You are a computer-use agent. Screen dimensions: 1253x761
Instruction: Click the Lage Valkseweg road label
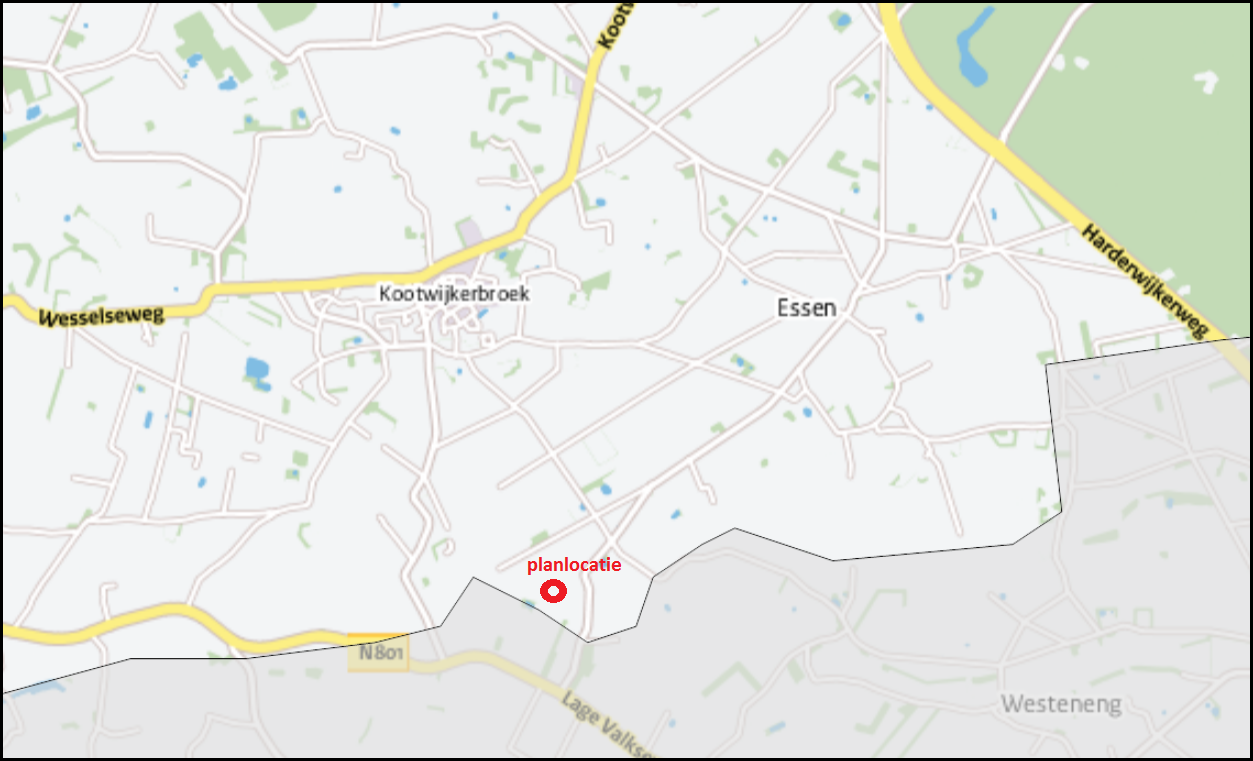click(608, 727)
